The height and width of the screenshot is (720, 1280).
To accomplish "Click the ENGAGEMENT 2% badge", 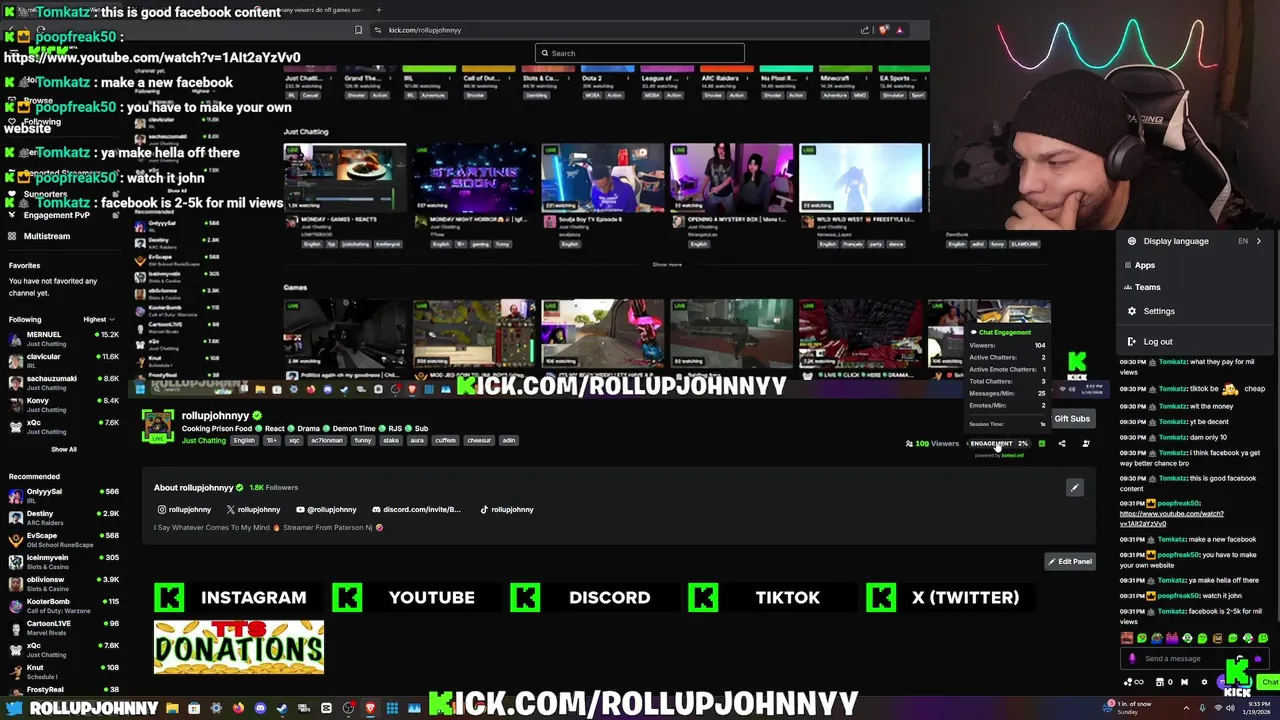I will coord(999,444).
